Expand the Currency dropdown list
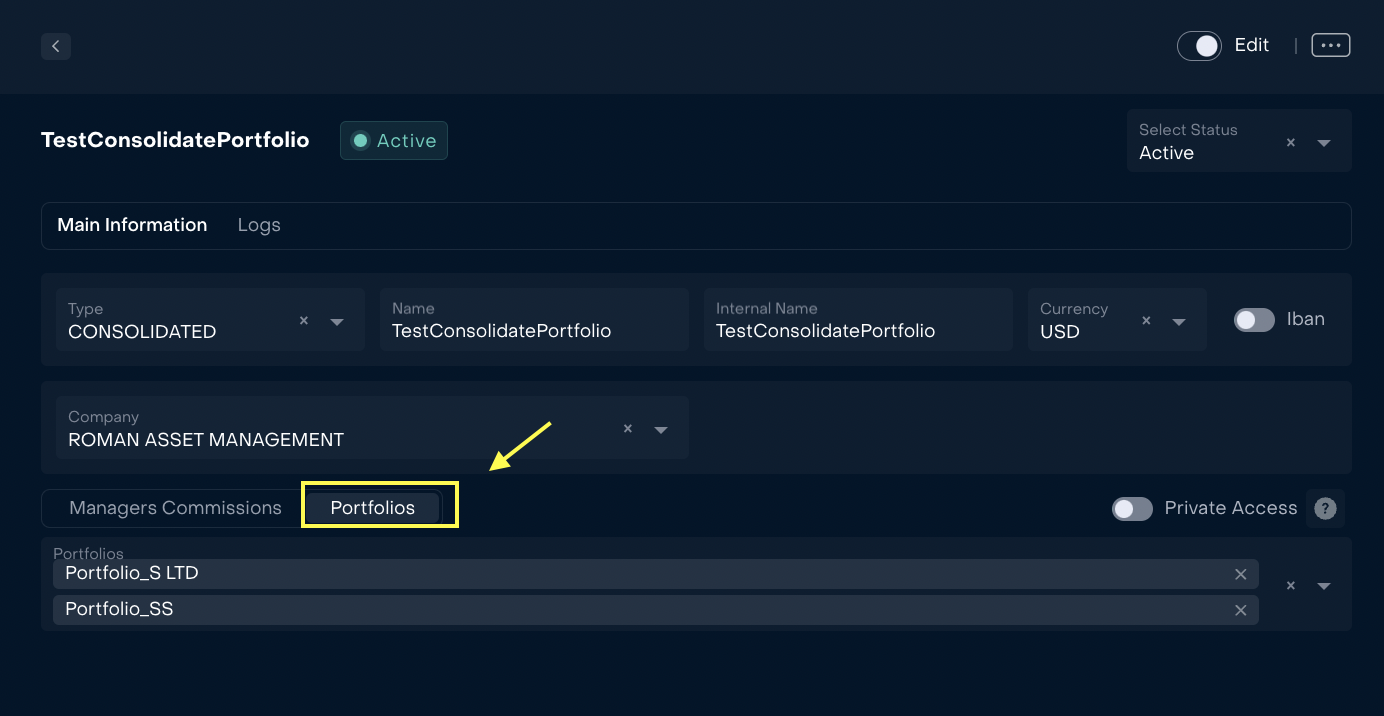The height and width of the screenshot is (716, 1384). point(1179,322)
